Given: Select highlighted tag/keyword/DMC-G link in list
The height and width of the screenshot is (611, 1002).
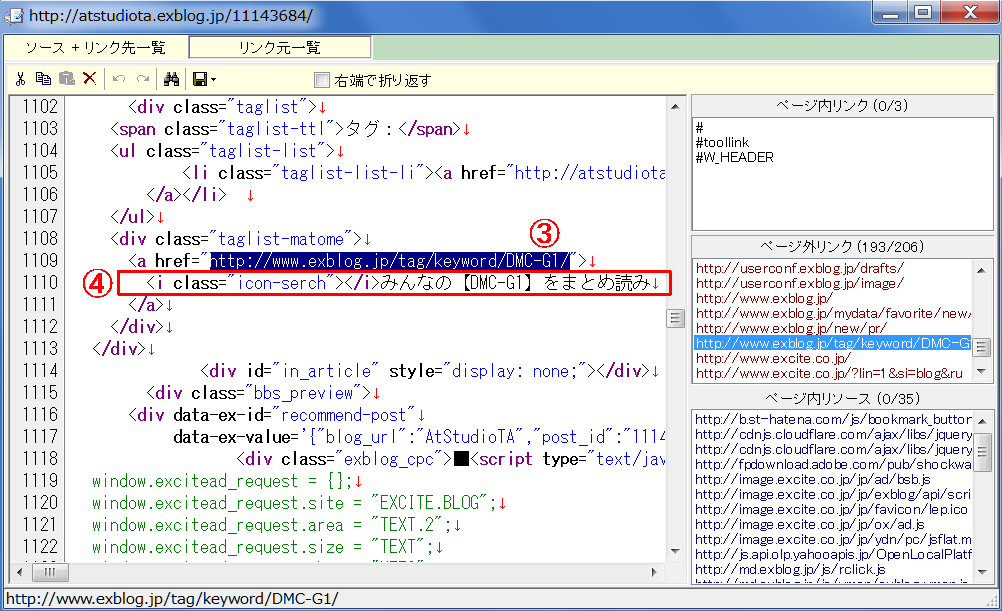Looking at the screenshot, I should point(833,343).
